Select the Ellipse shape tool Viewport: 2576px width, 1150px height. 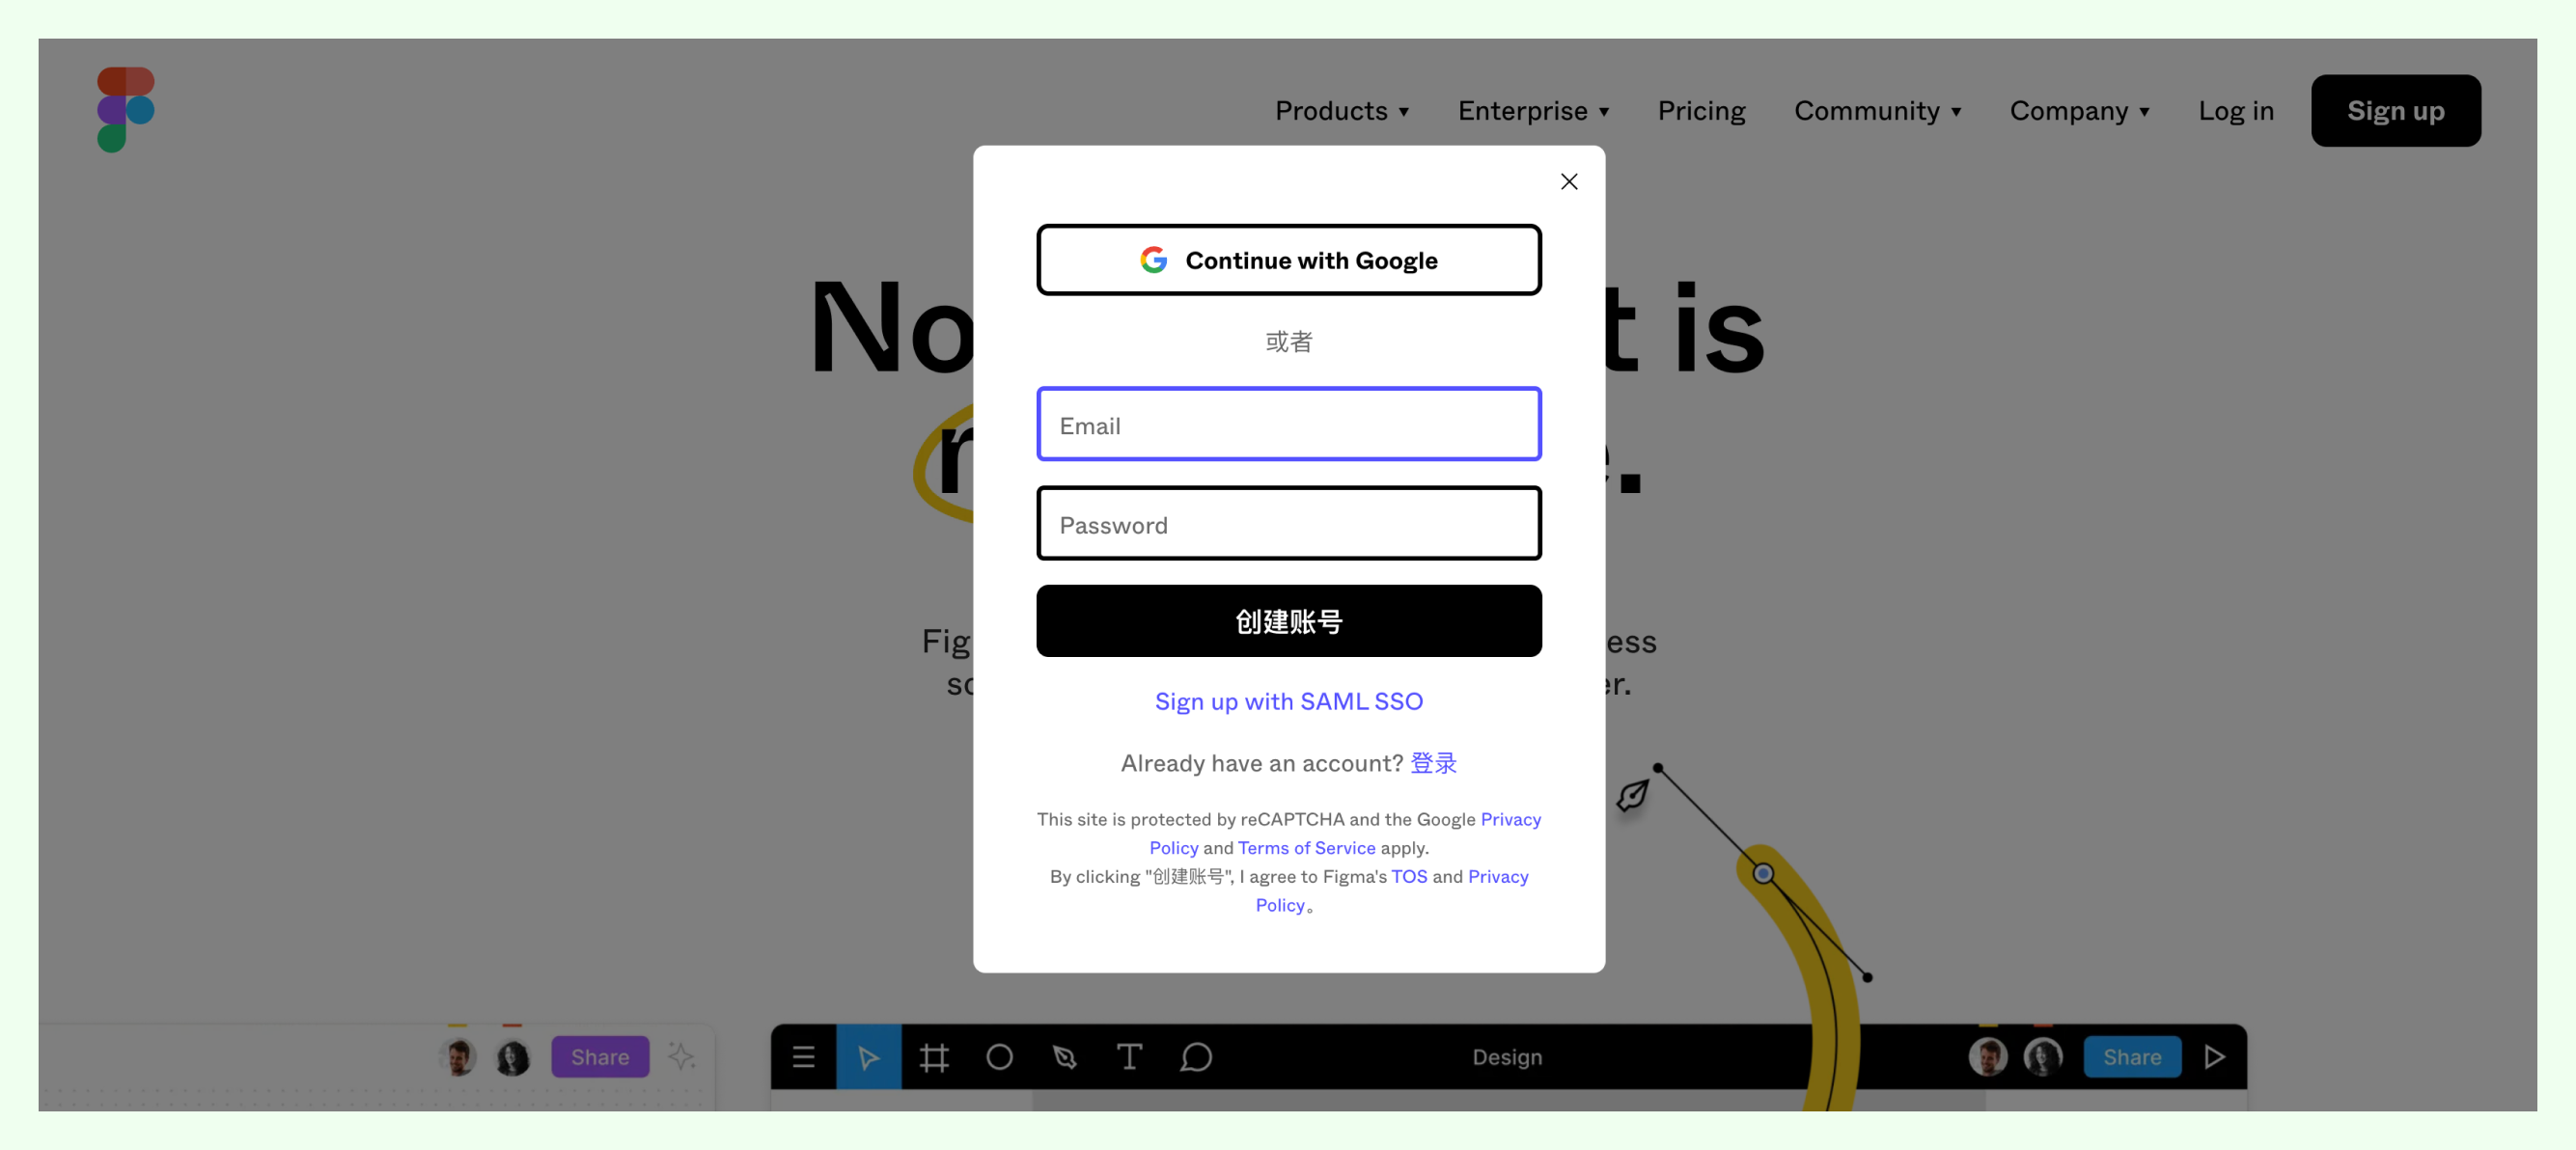[x=999, y=1057]
